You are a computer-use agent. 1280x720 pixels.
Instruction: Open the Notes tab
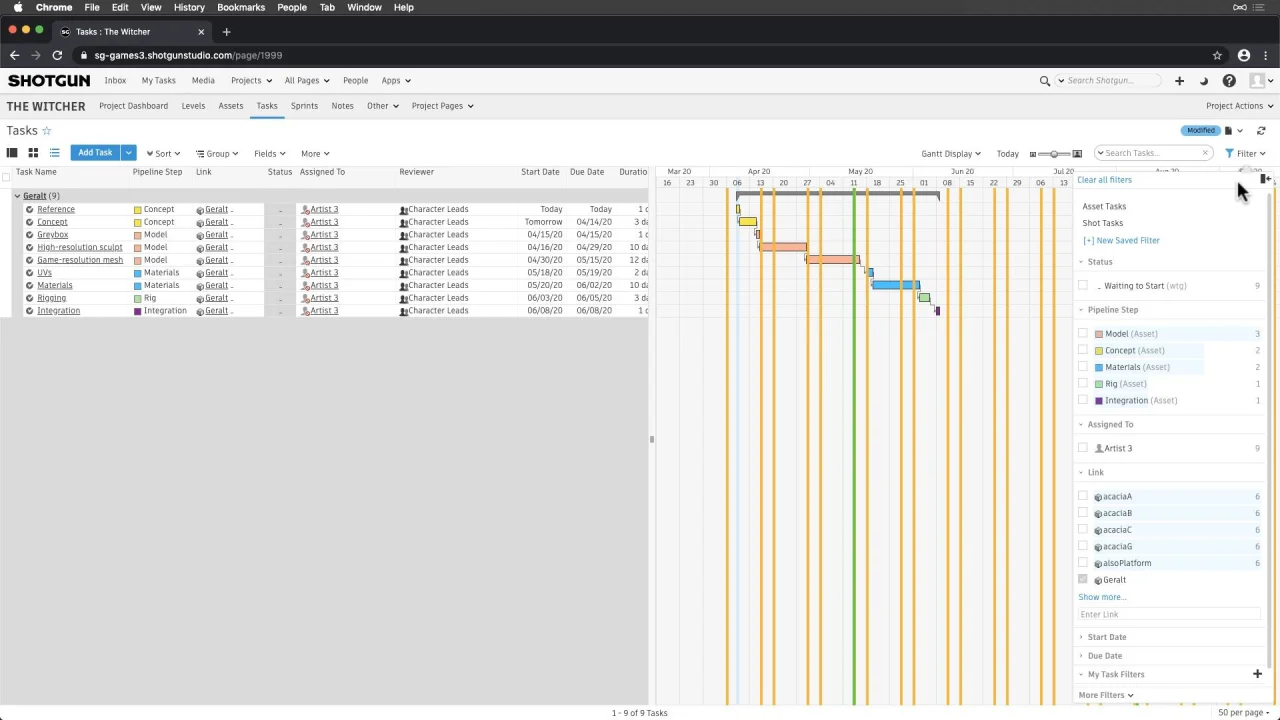pyautogui.click(x=342, y=106)
